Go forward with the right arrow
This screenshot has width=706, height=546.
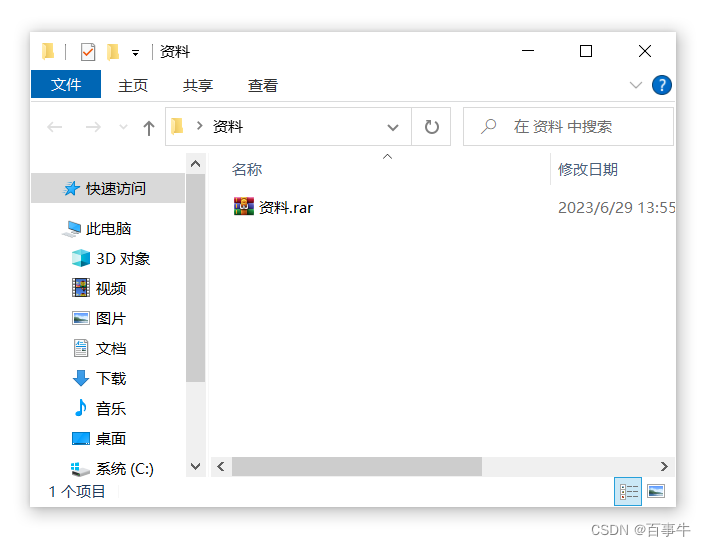pos(93,127)
